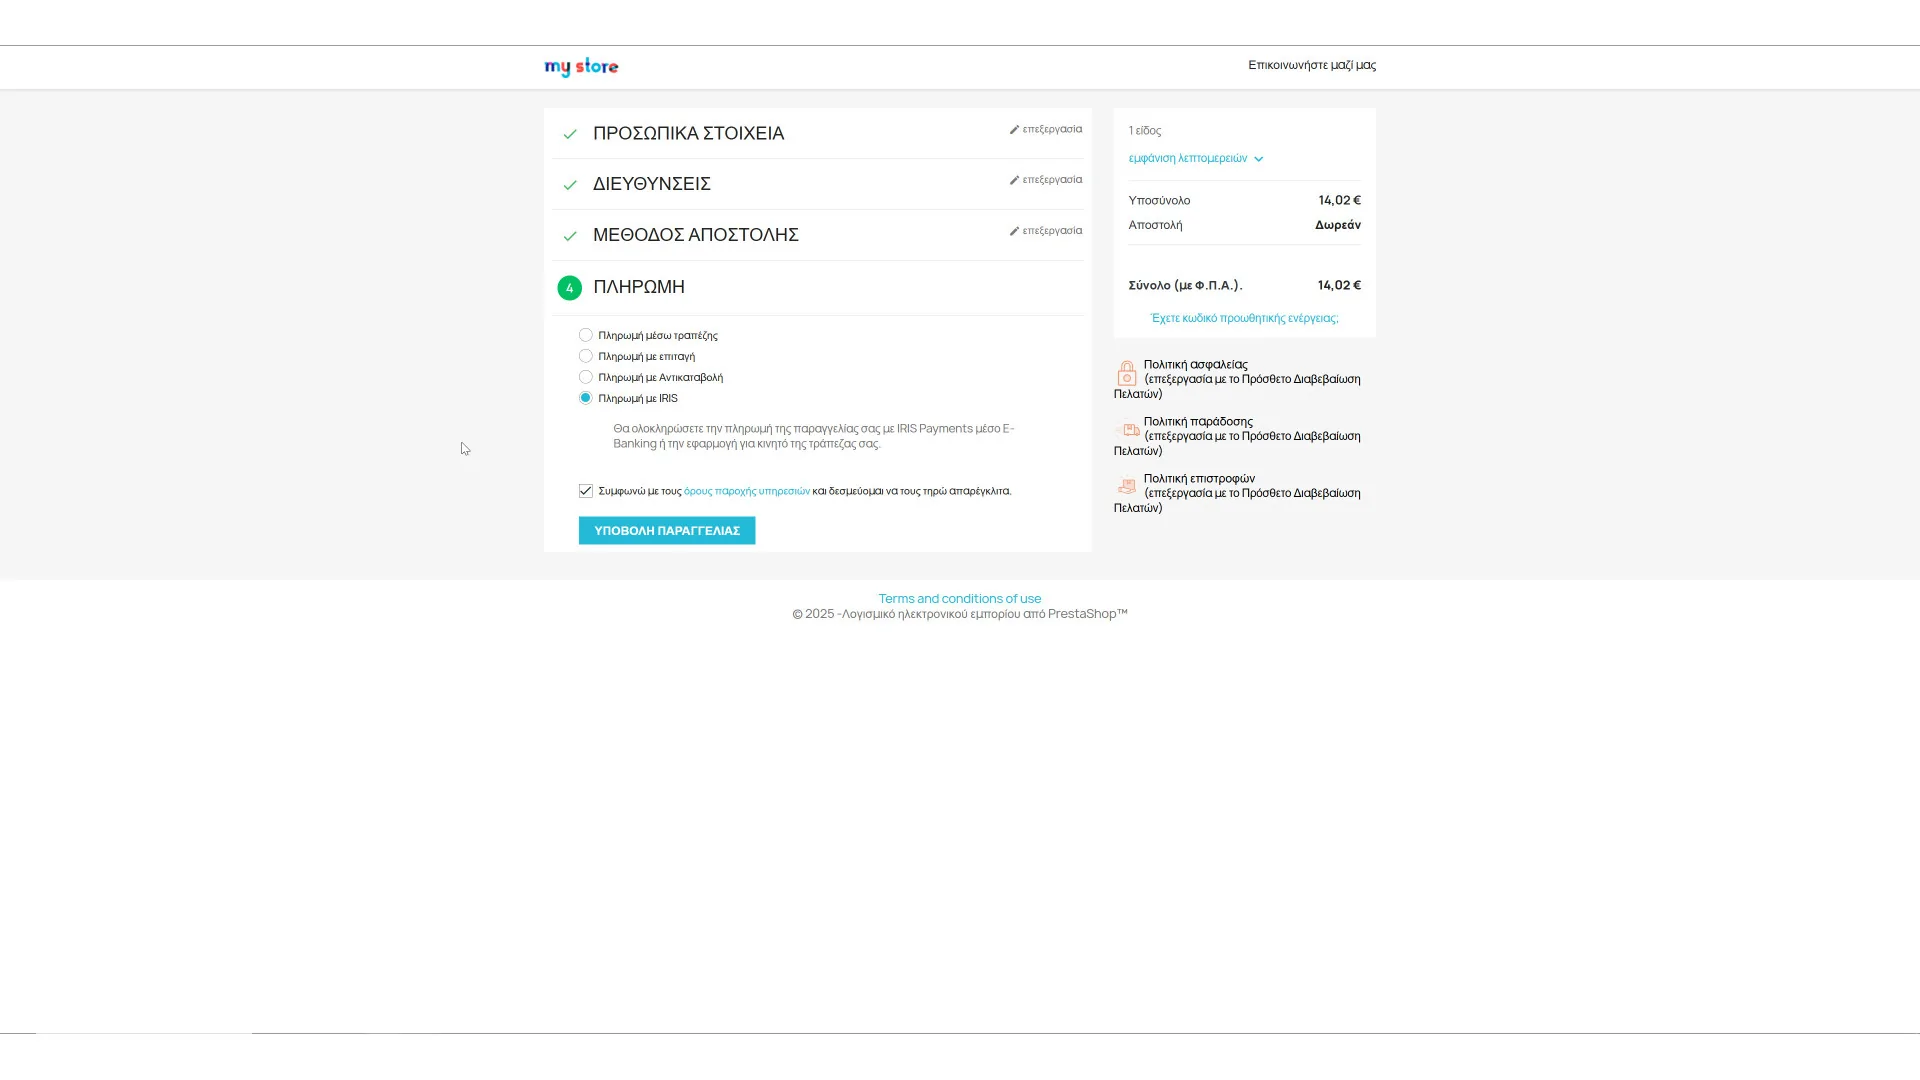Click pencil edit icon for Addresses step
Viewport: 1920px width, 1080px height.
1014,181
